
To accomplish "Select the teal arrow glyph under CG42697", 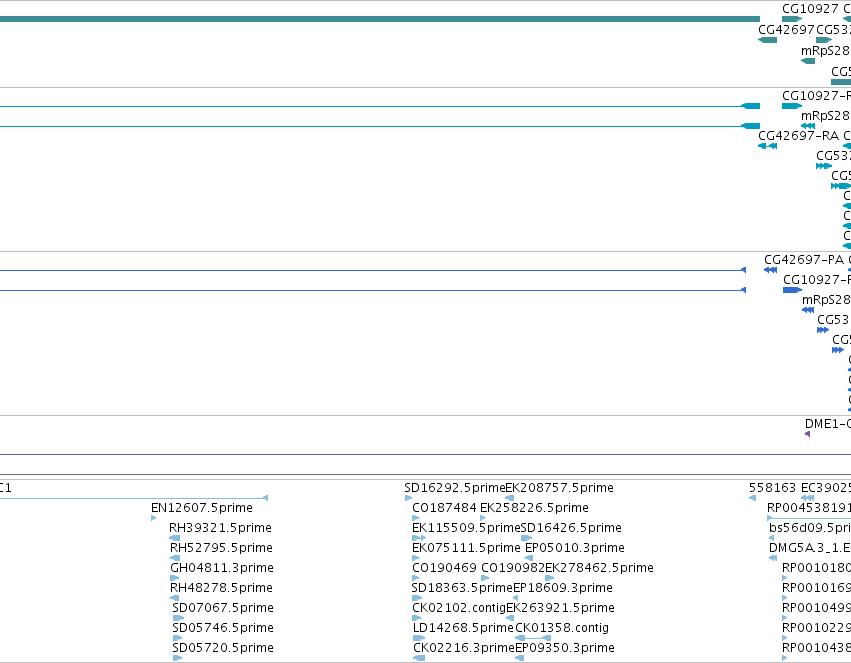I will (767, 40).
